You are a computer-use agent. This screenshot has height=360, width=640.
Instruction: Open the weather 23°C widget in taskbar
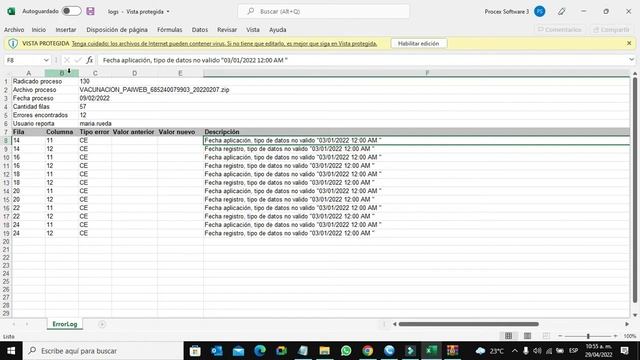click(490, 351)
